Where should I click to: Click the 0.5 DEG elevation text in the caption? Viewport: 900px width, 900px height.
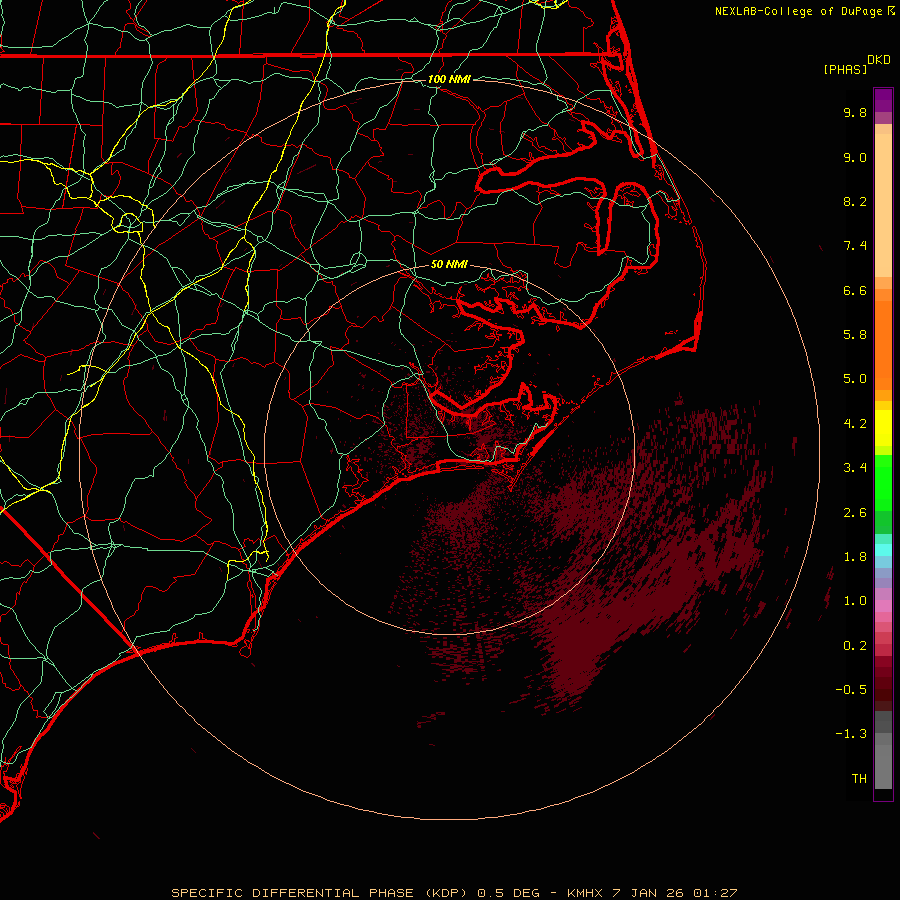509,893
